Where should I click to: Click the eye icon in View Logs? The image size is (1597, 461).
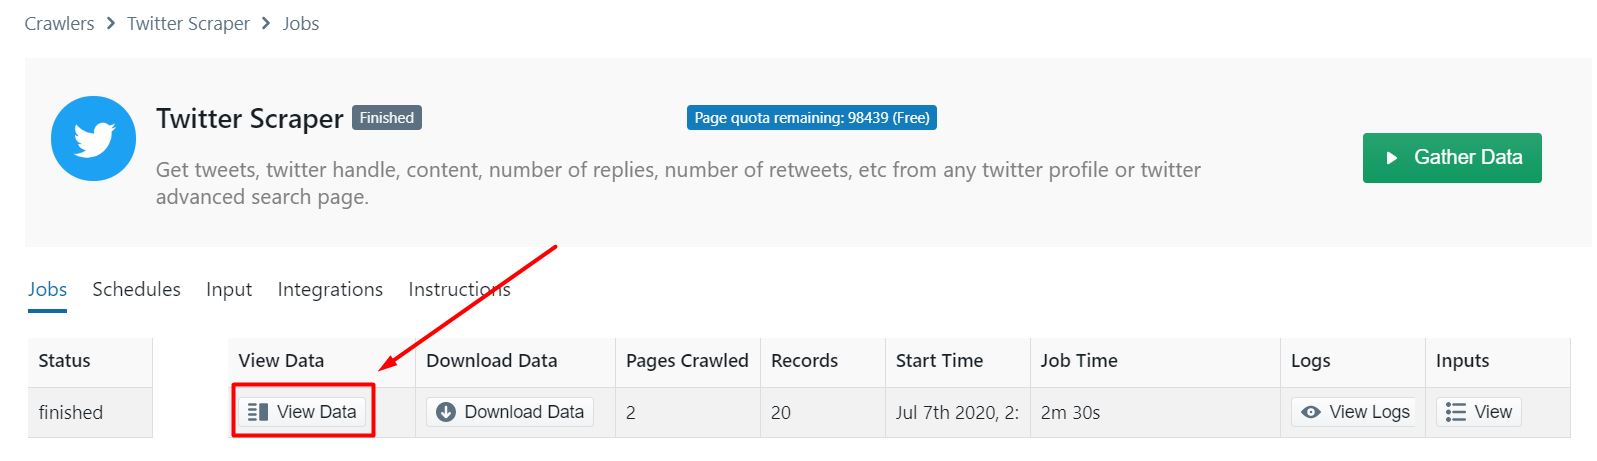(x=1311, y=412)
